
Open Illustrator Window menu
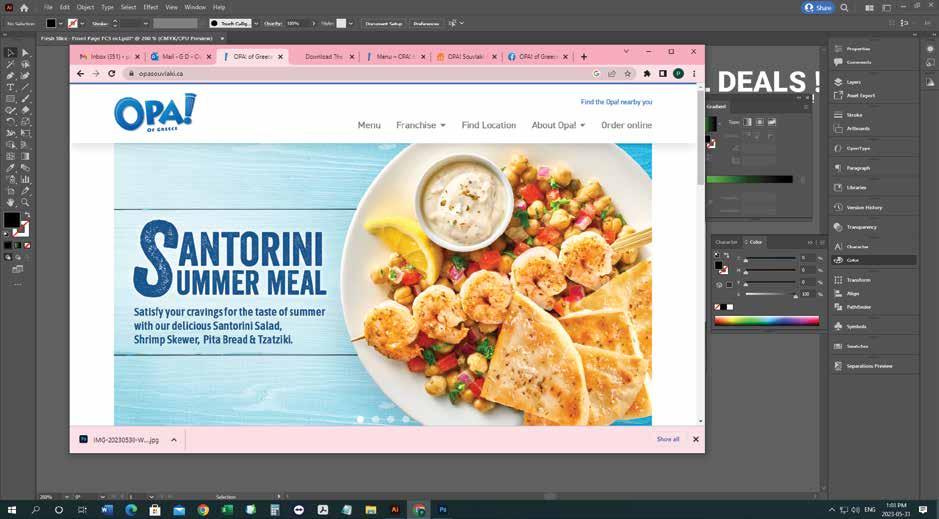[195, 7]
